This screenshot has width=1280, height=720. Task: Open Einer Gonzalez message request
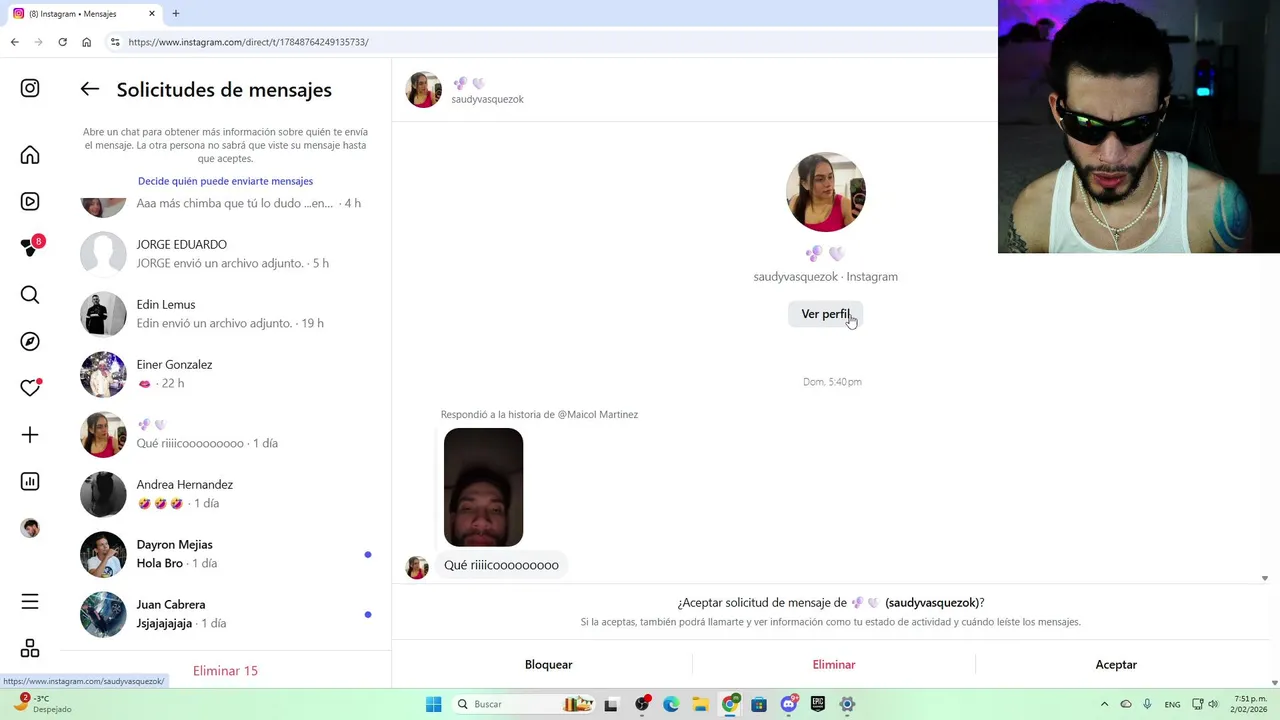pos(225,374)
